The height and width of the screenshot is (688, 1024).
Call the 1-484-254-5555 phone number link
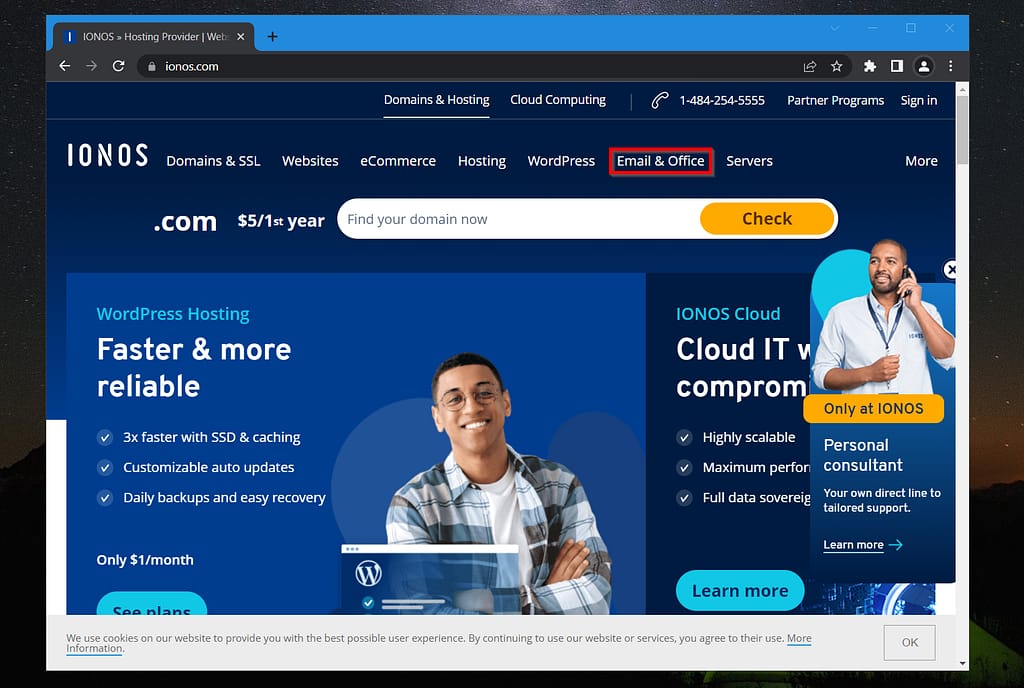tap(722, 101)
